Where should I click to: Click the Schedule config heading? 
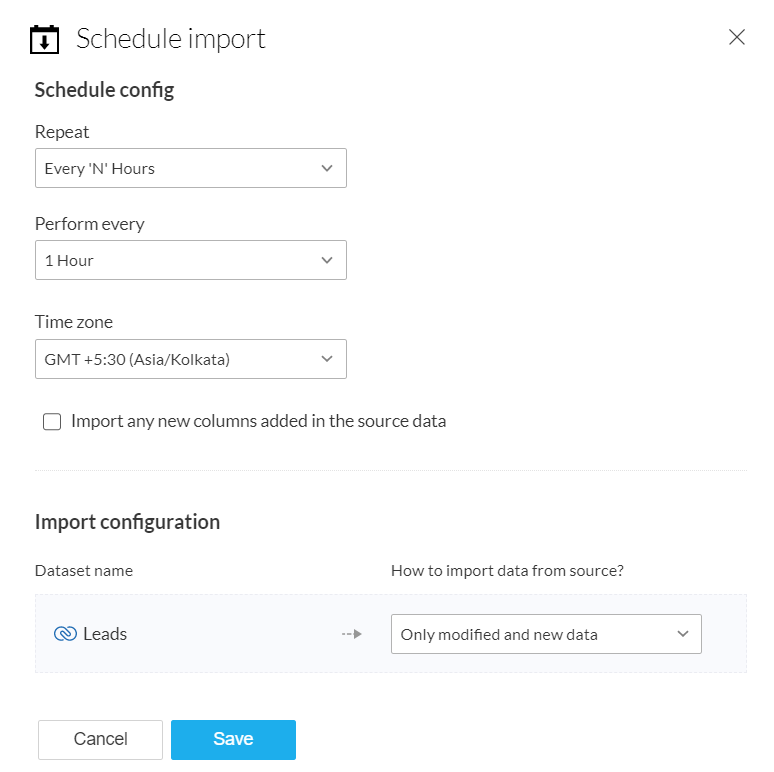pyautogui.click(x=104, y=90)
